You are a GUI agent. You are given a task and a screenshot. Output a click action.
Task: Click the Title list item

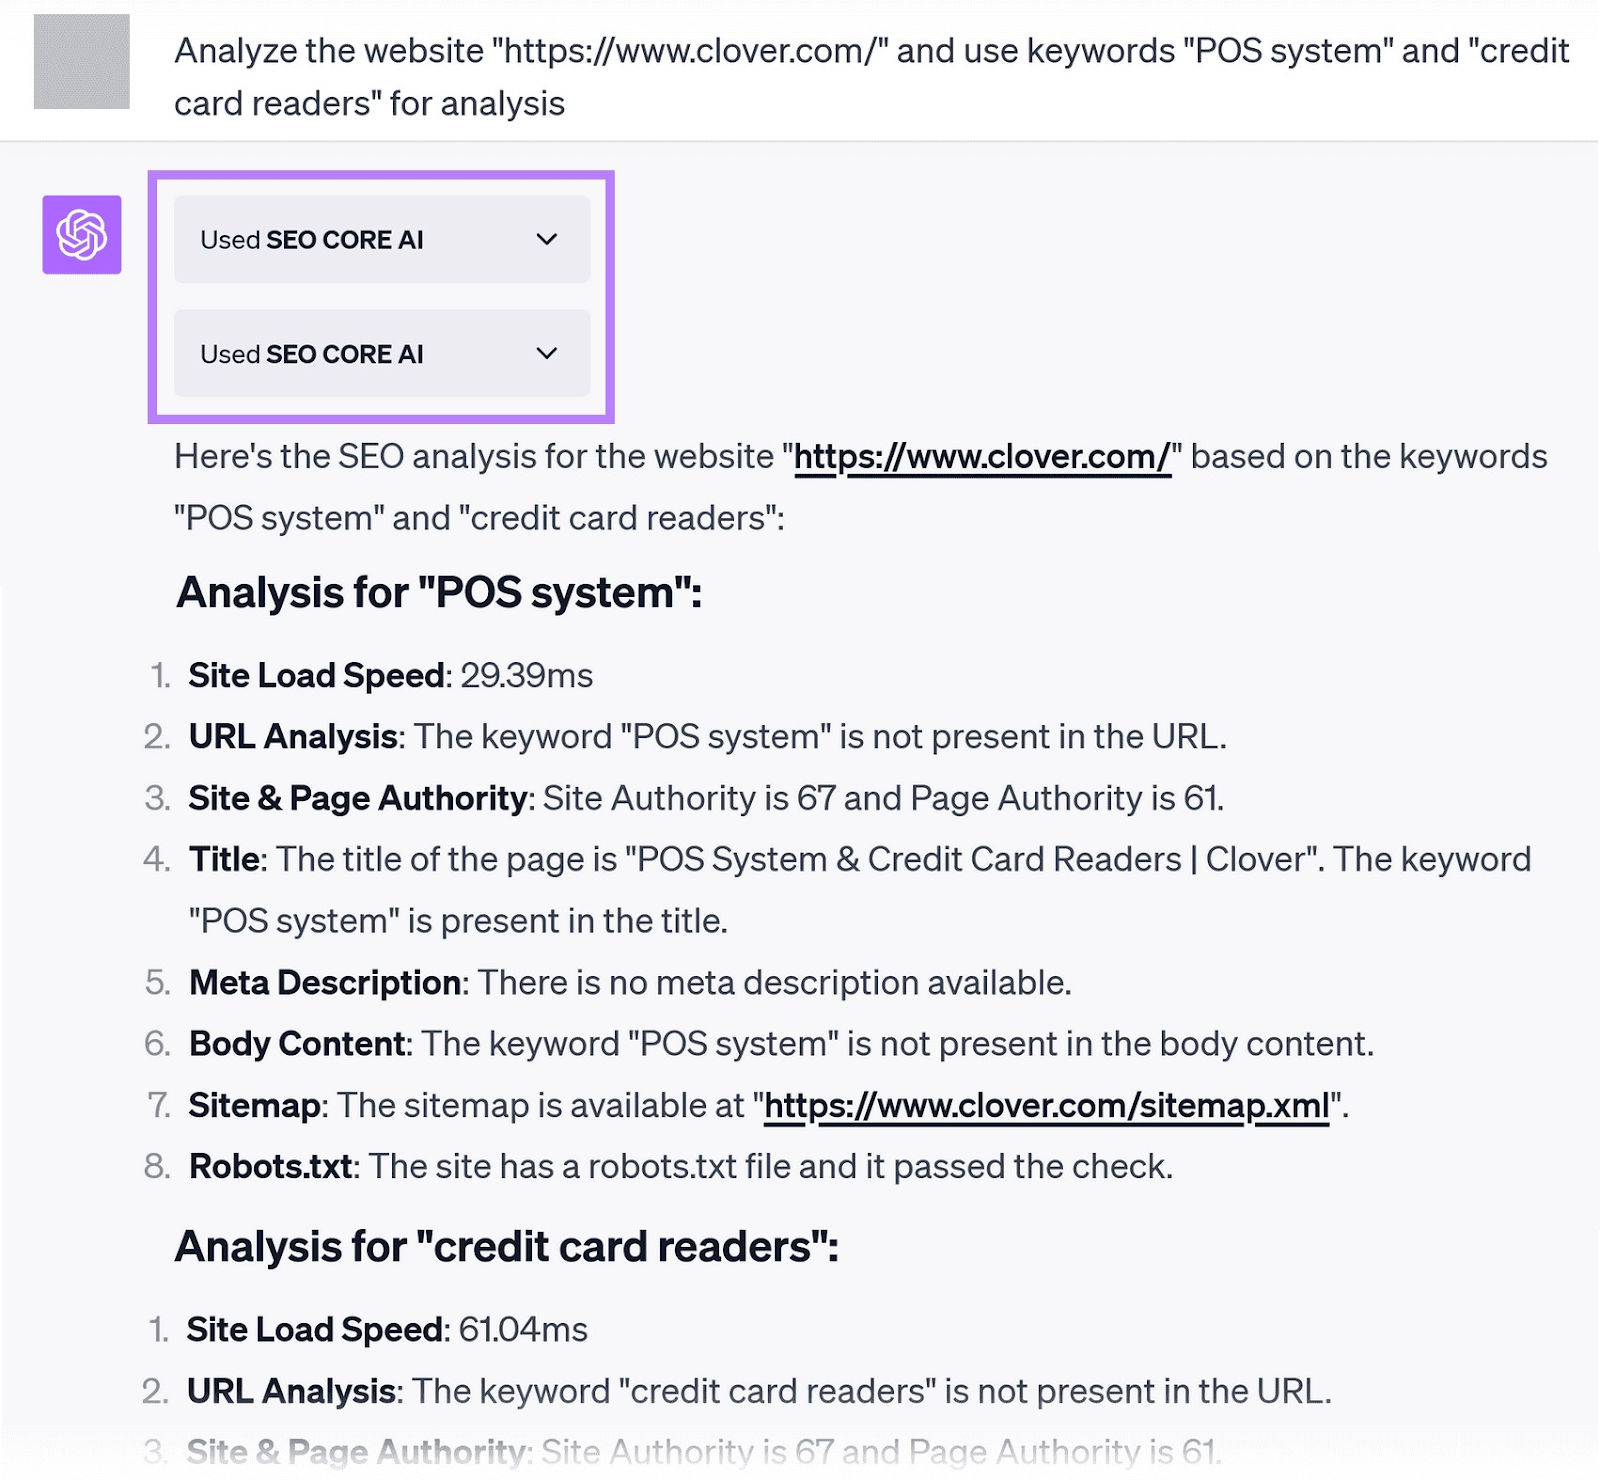point(858,860)
